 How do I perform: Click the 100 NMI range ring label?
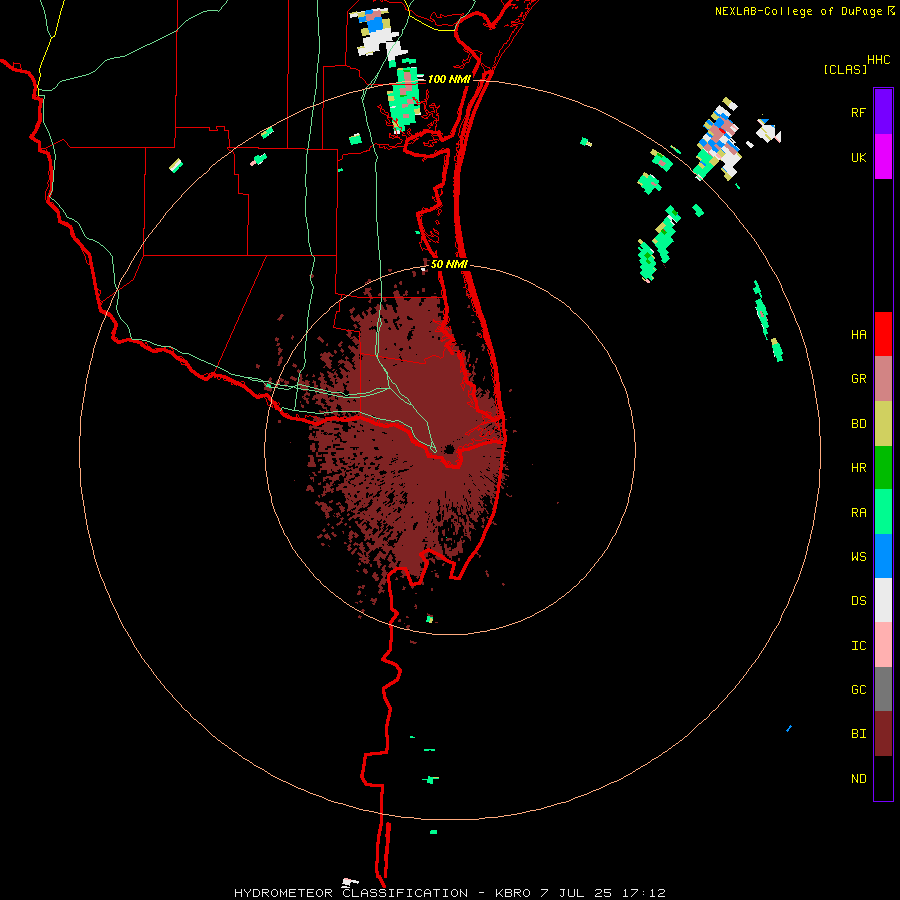coord(449,79)
